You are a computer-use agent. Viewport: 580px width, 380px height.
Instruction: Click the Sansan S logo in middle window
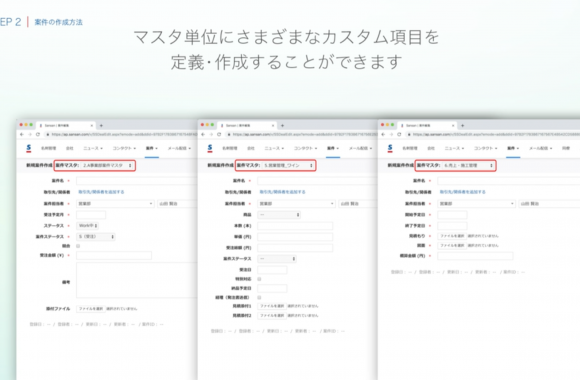pyautogui.click(x=210, y=148)
